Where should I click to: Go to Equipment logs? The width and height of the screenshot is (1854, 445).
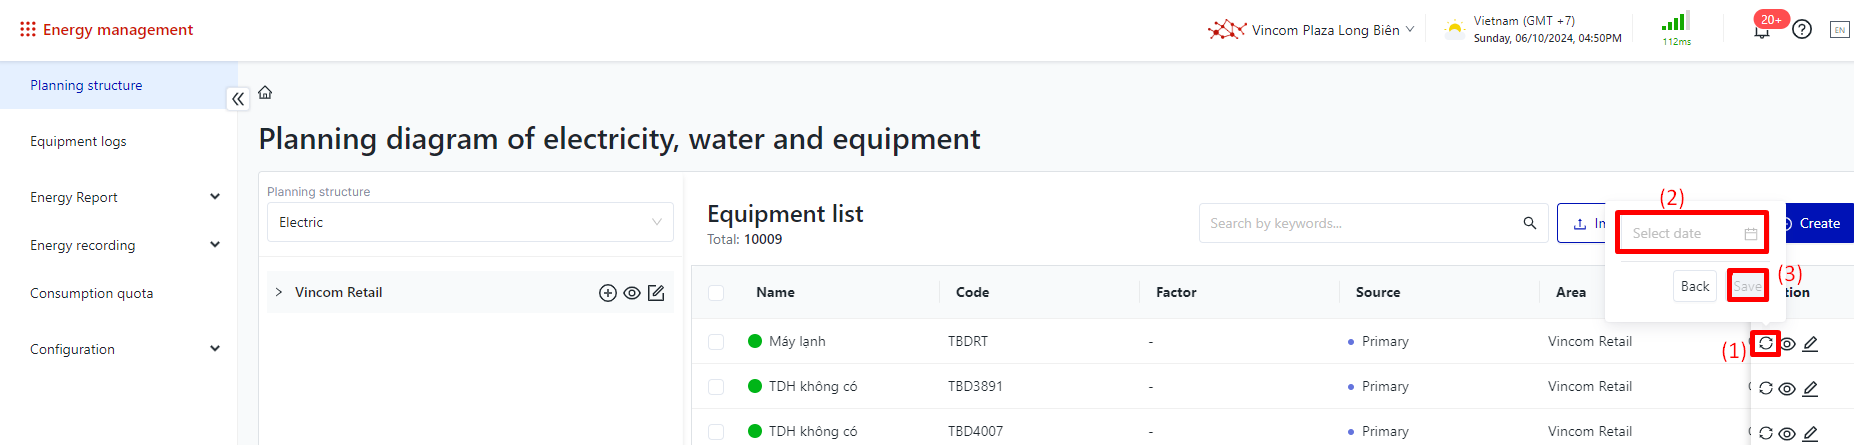point(78,141)
